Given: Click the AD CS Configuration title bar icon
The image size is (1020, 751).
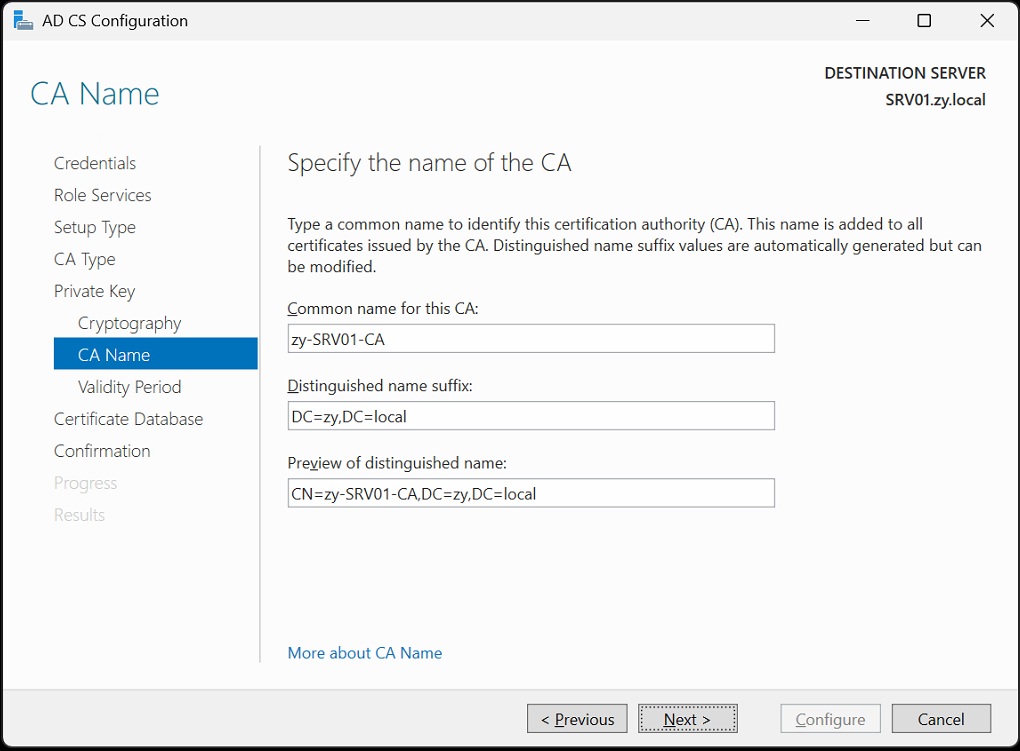Looking at the screenshot, I should (23, 21).
